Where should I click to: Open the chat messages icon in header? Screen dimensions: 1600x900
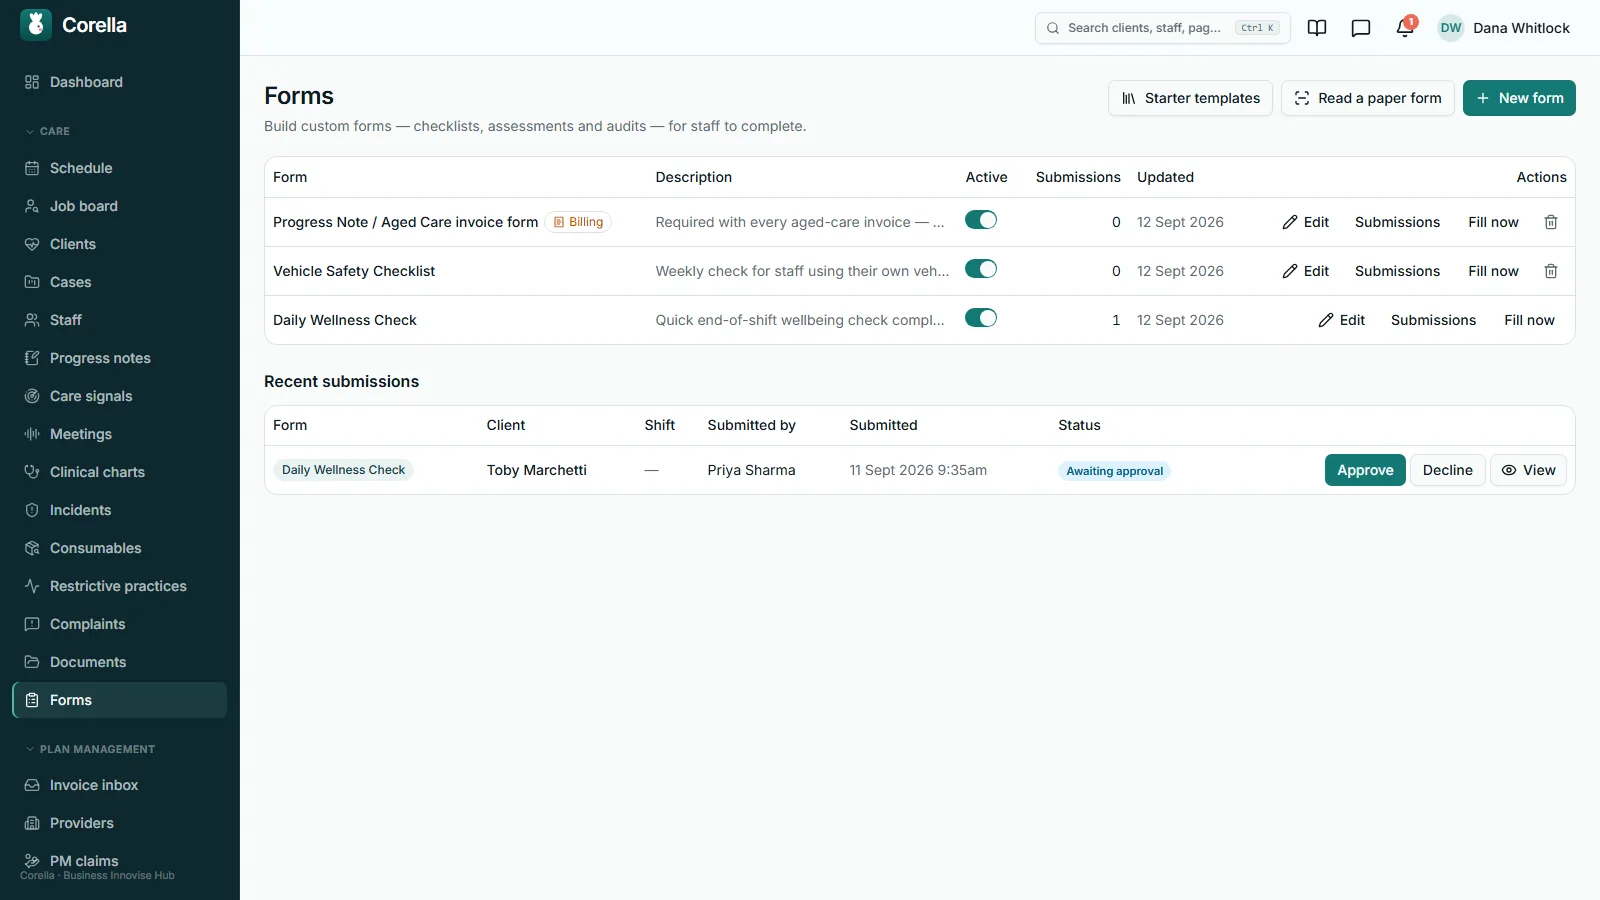point(1361,28)
